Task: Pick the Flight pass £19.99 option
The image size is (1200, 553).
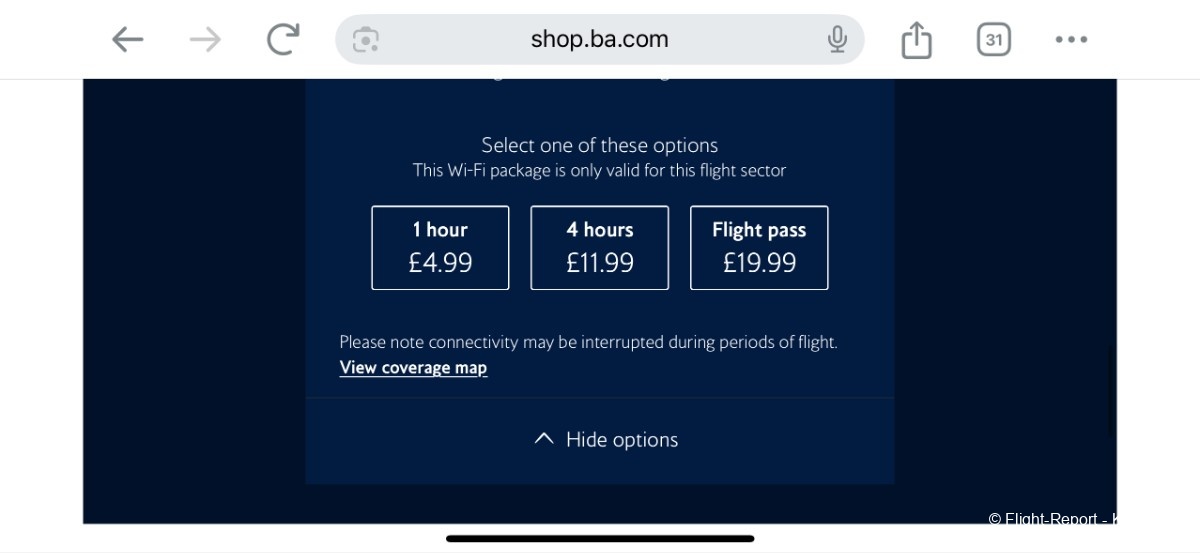Action: [x=759, y=248]
